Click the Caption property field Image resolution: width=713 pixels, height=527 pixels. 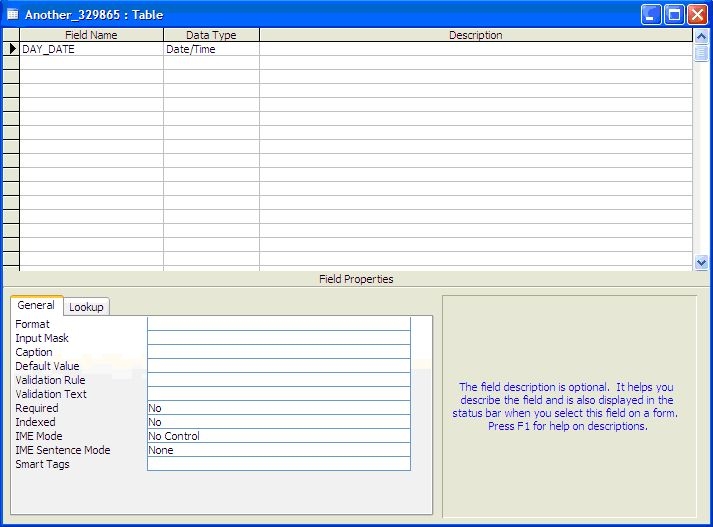click(278, 352)
